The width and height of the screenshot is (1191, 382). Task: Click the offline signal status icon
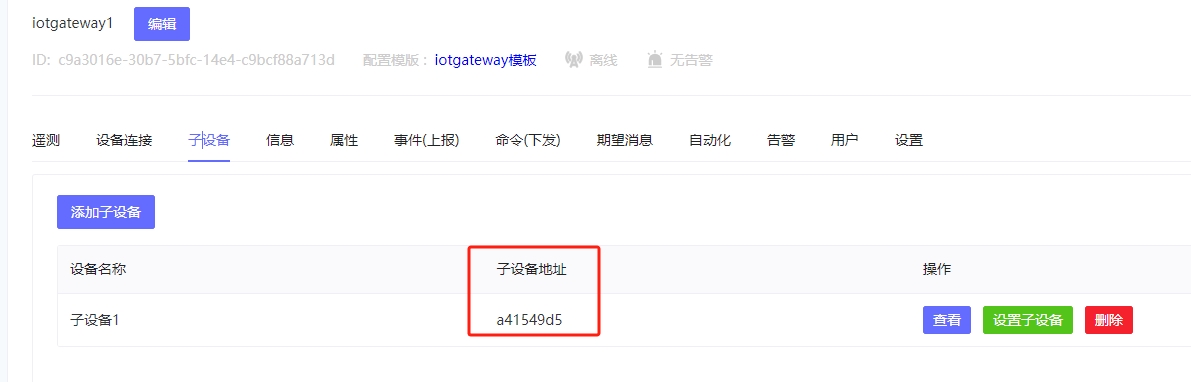(x=573, y=60)
